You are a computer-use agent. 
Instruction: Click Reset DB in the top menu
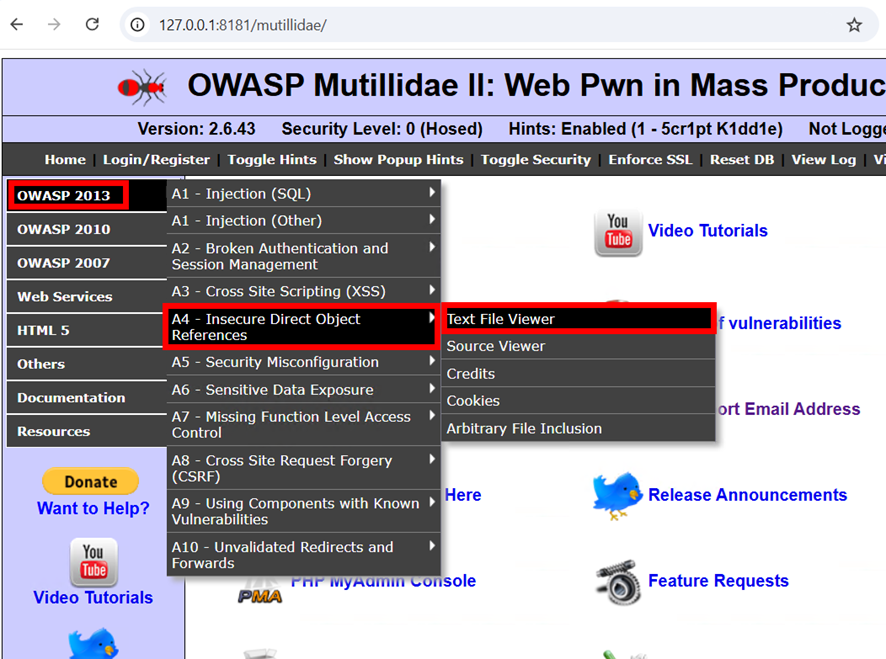click(x=742, y=159)
